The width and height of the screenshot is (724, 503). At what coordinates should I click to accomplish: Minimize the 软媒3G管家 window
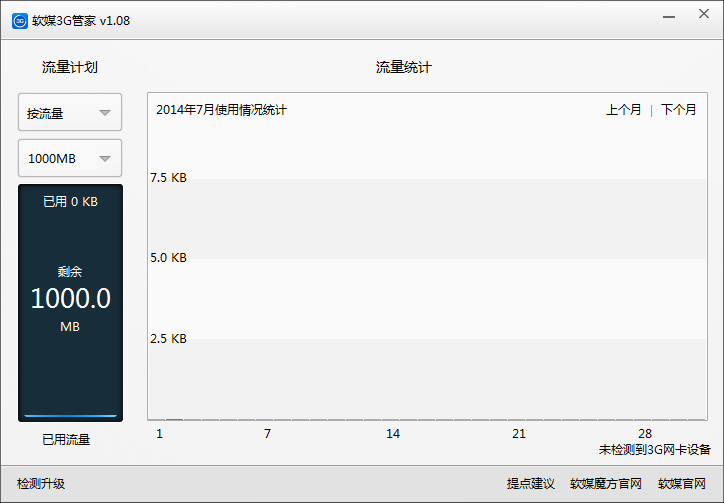[x=669, y=17]
